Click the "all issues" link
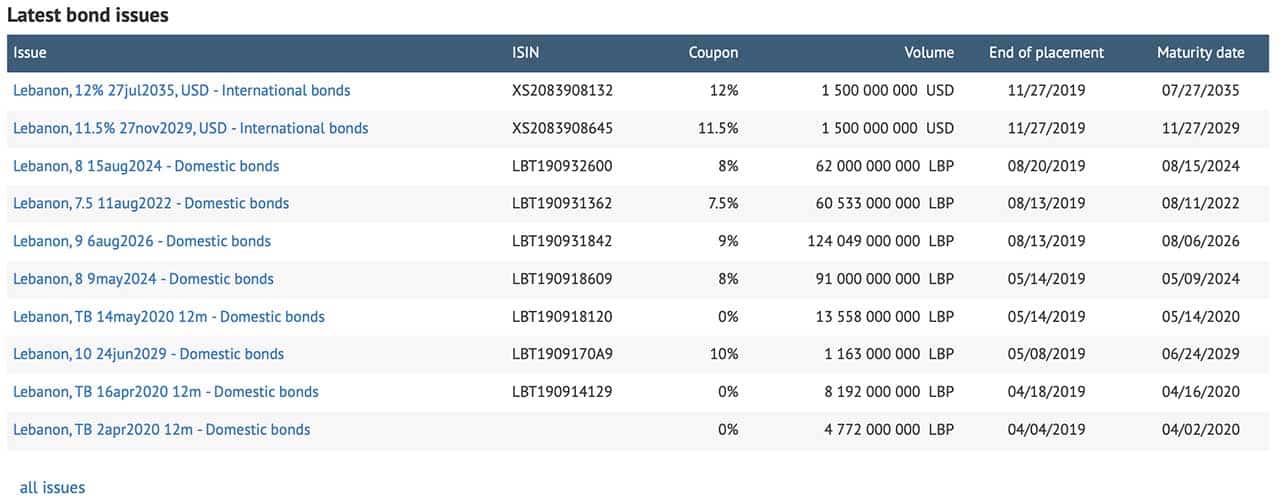This screenshot has height=504, width=1280. click(x=52, y=488)
